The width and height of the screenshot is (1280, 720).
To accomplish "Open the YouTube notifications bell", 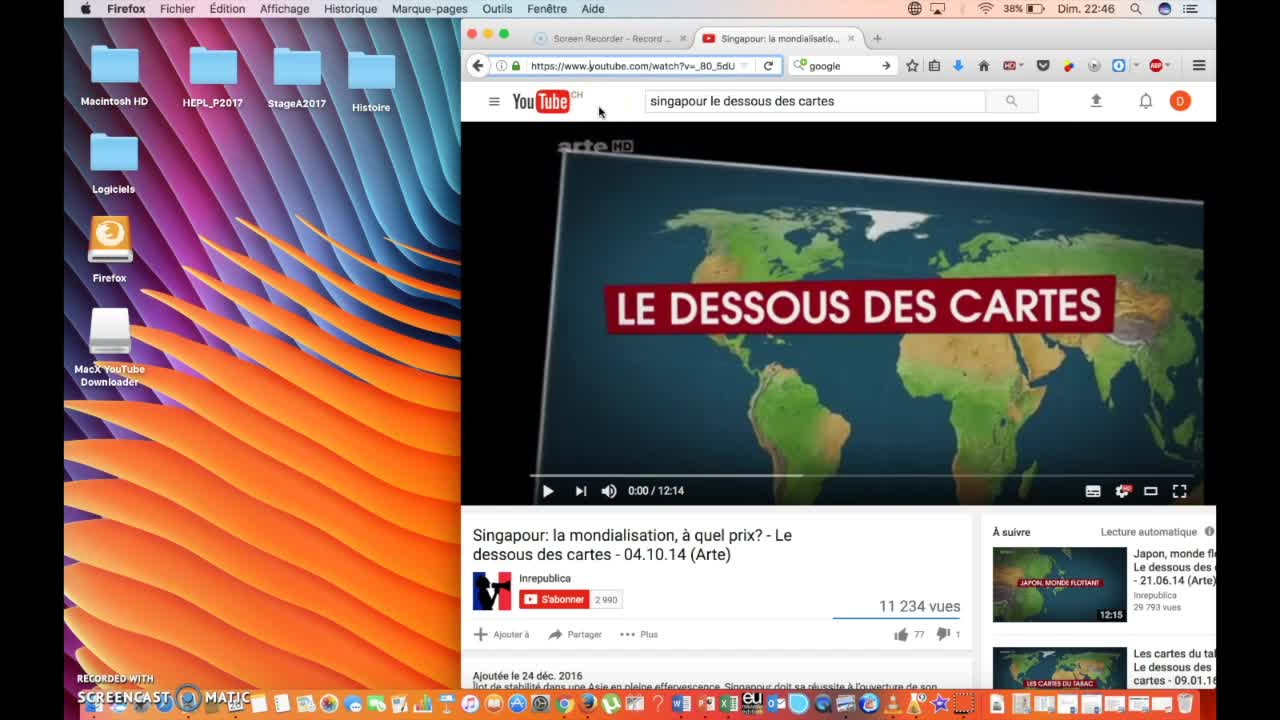I will tap(1146, 101).
